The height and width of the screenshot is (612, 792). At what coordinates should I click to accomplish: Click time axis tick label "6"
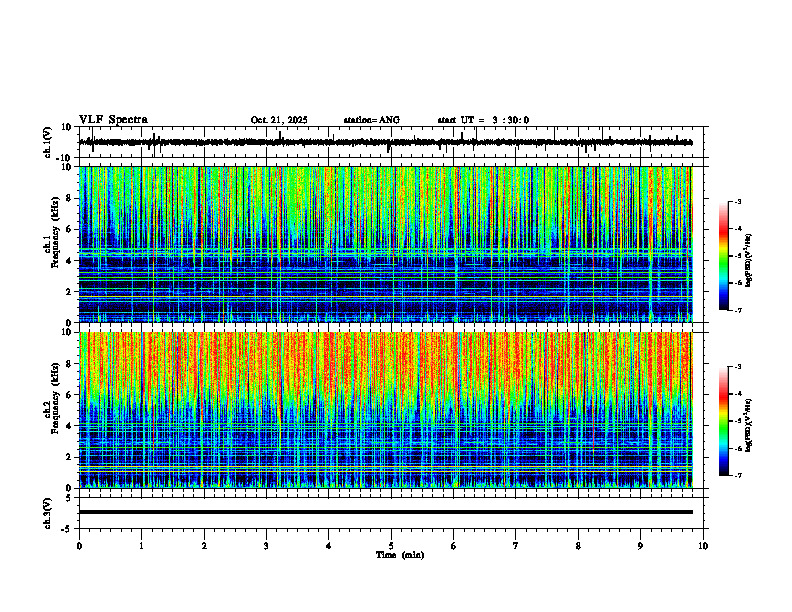tap(454, 546)
